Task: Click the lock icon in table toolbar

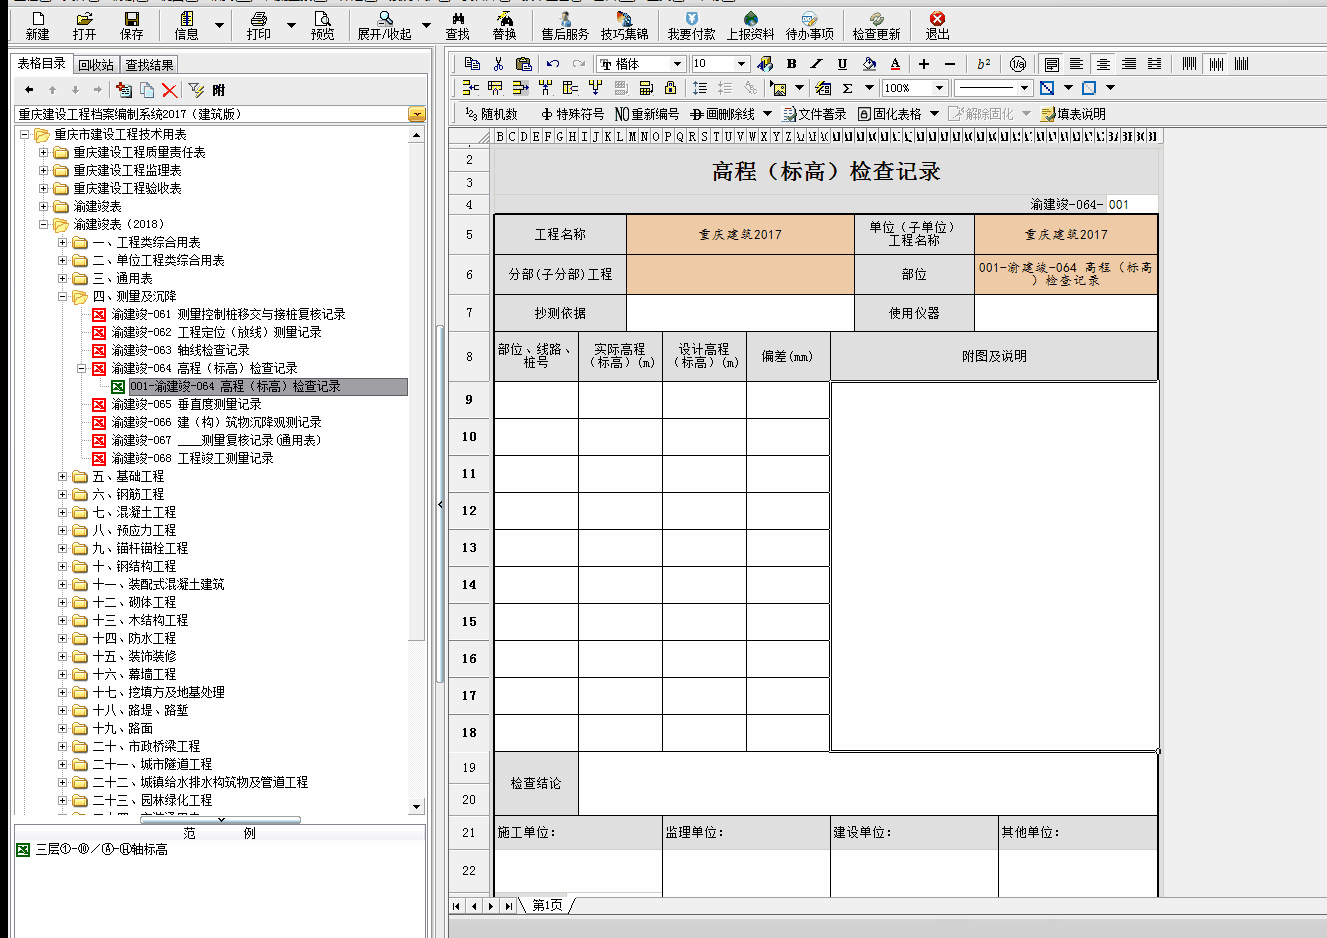Action: click(x=670, y=88)
